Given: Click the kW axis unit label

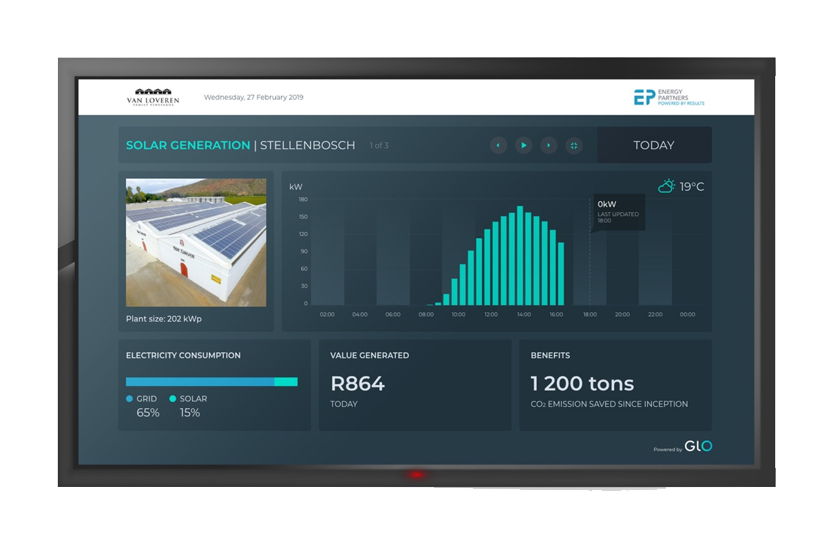Looking at the screenshot, I should click(296, 187).
